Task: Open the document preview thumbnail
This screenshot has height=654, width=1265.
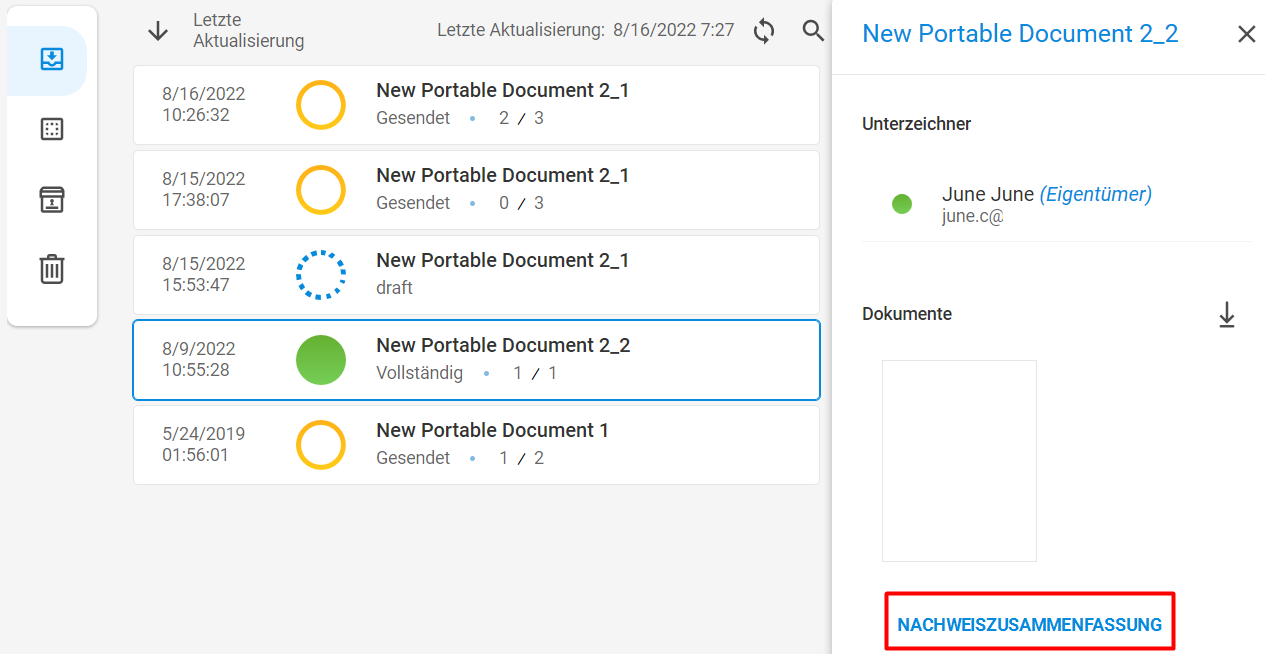Action: pyautogui.click(x=959, y=461)
